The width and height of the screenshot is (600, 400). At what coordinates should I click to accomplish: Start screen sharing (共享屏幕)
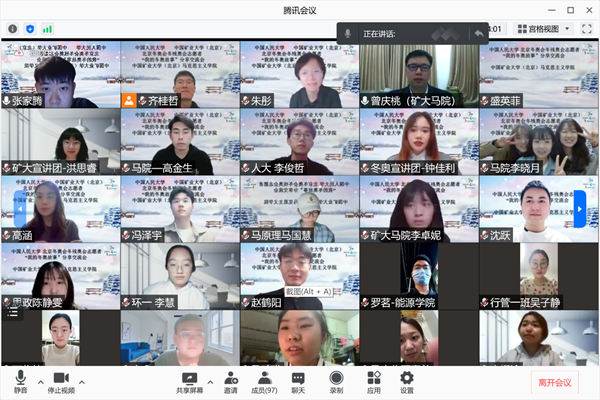(x=190, y=381)
